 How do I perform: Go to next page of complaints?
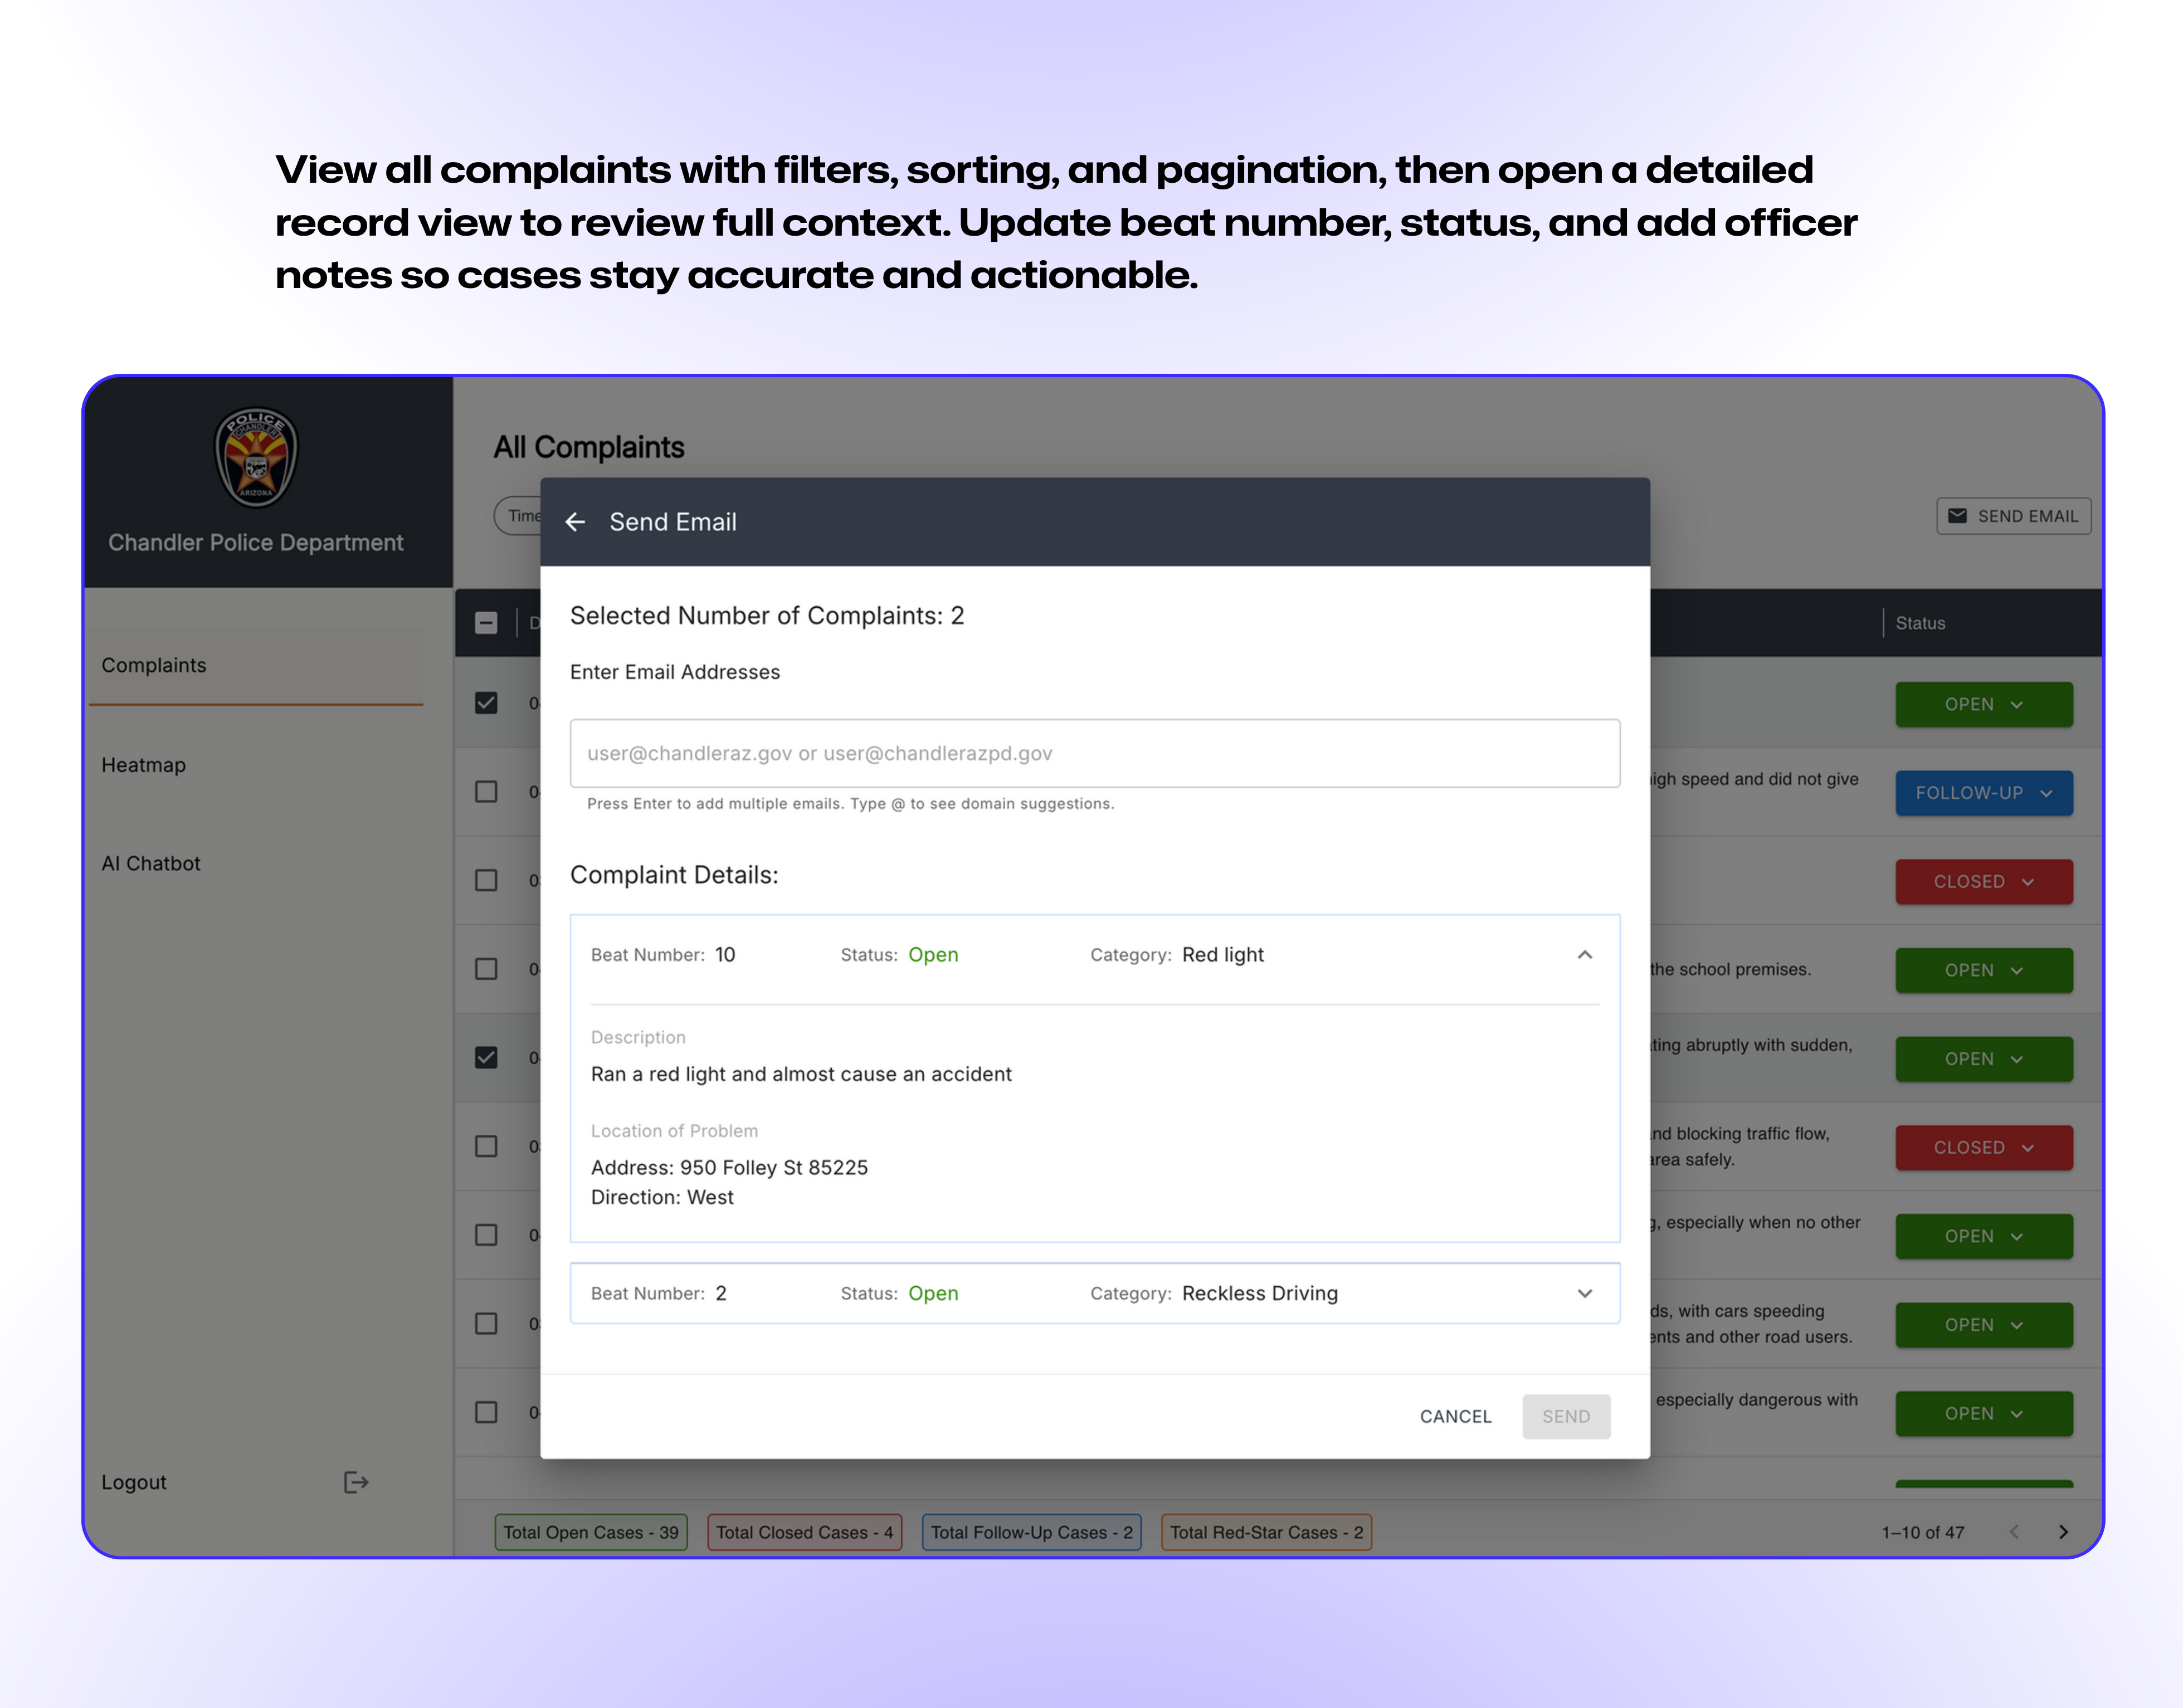pyautogui.click(x=2063, y=1532)
